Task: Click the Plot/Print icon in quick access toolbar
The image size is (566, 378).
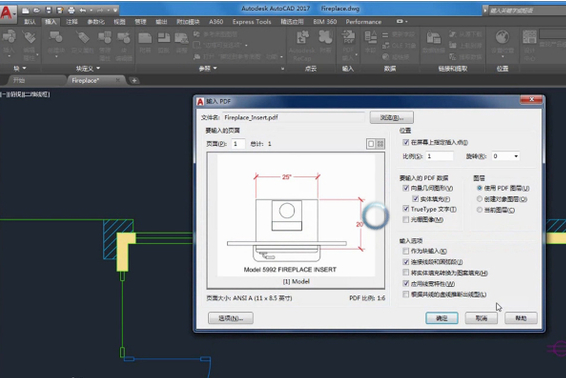Action: pos(71,10)
